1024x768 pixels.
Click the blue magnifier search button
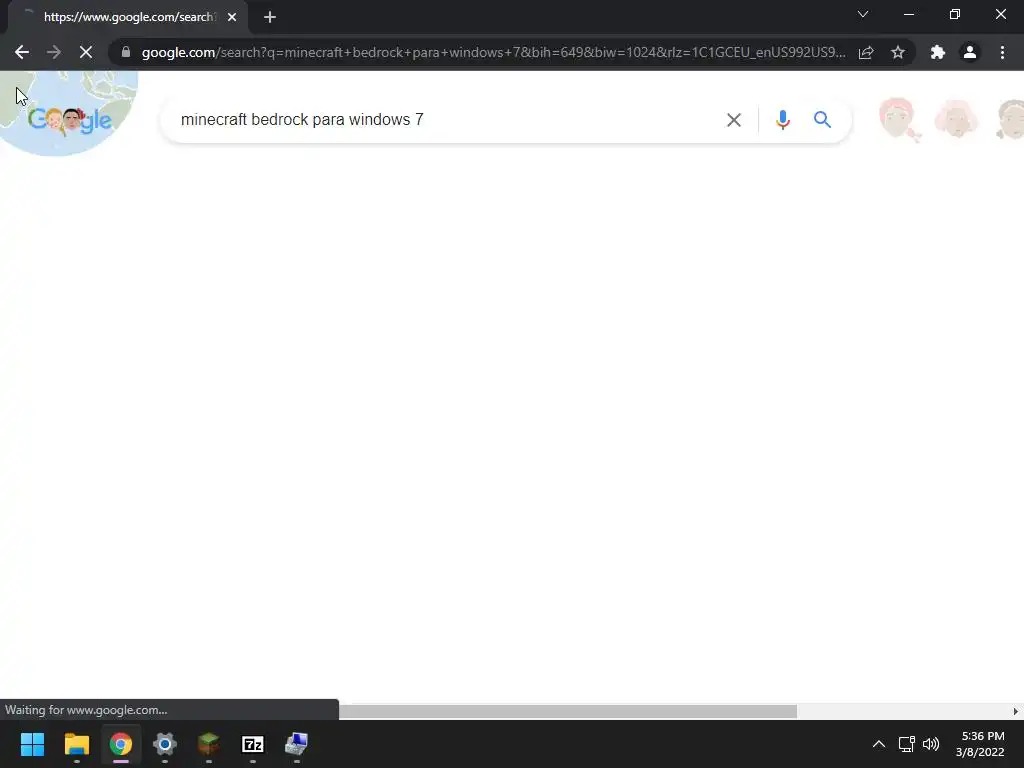click(x=822, y=120)
